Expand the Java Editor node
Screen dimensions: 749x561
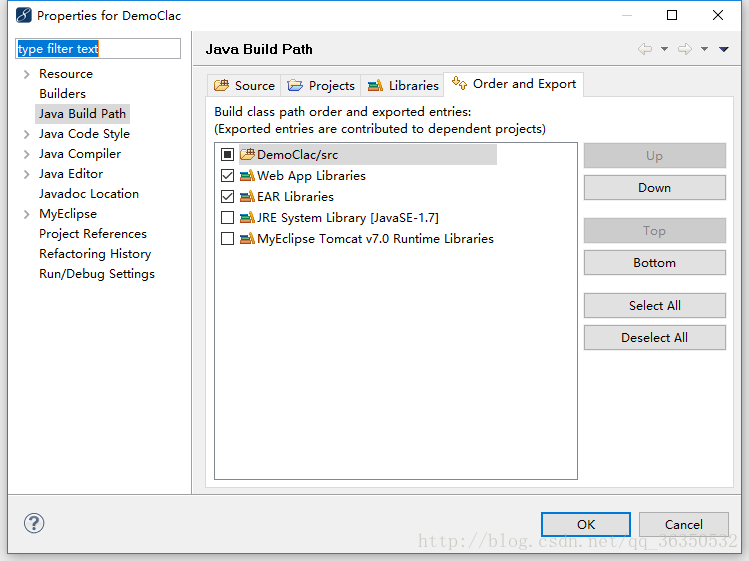[27, 174]
